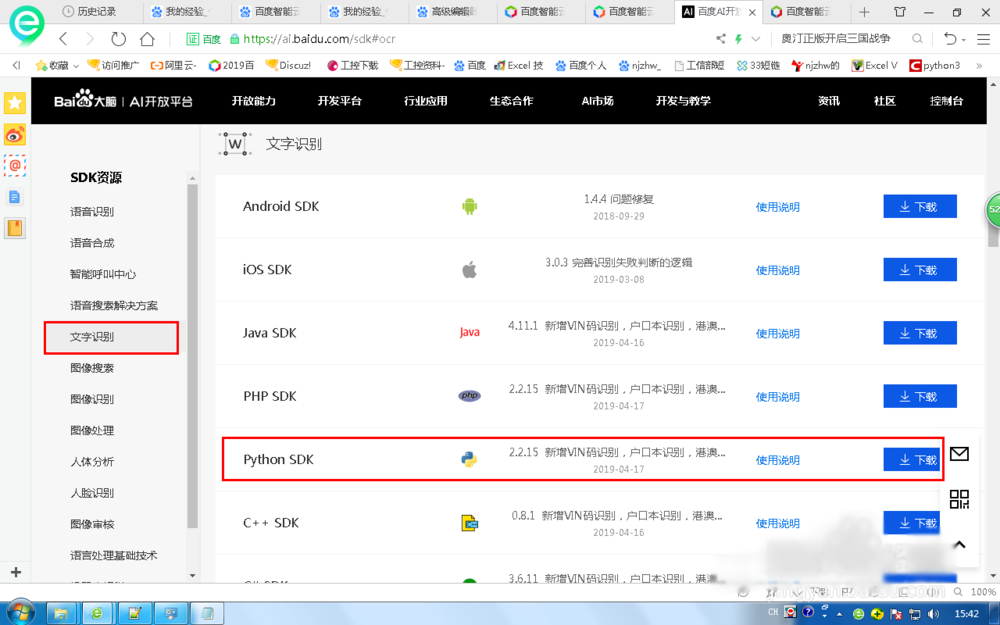Click the PHP logo icon
The height and width of the screenshot is (625, 1000).
coord(469,396)
